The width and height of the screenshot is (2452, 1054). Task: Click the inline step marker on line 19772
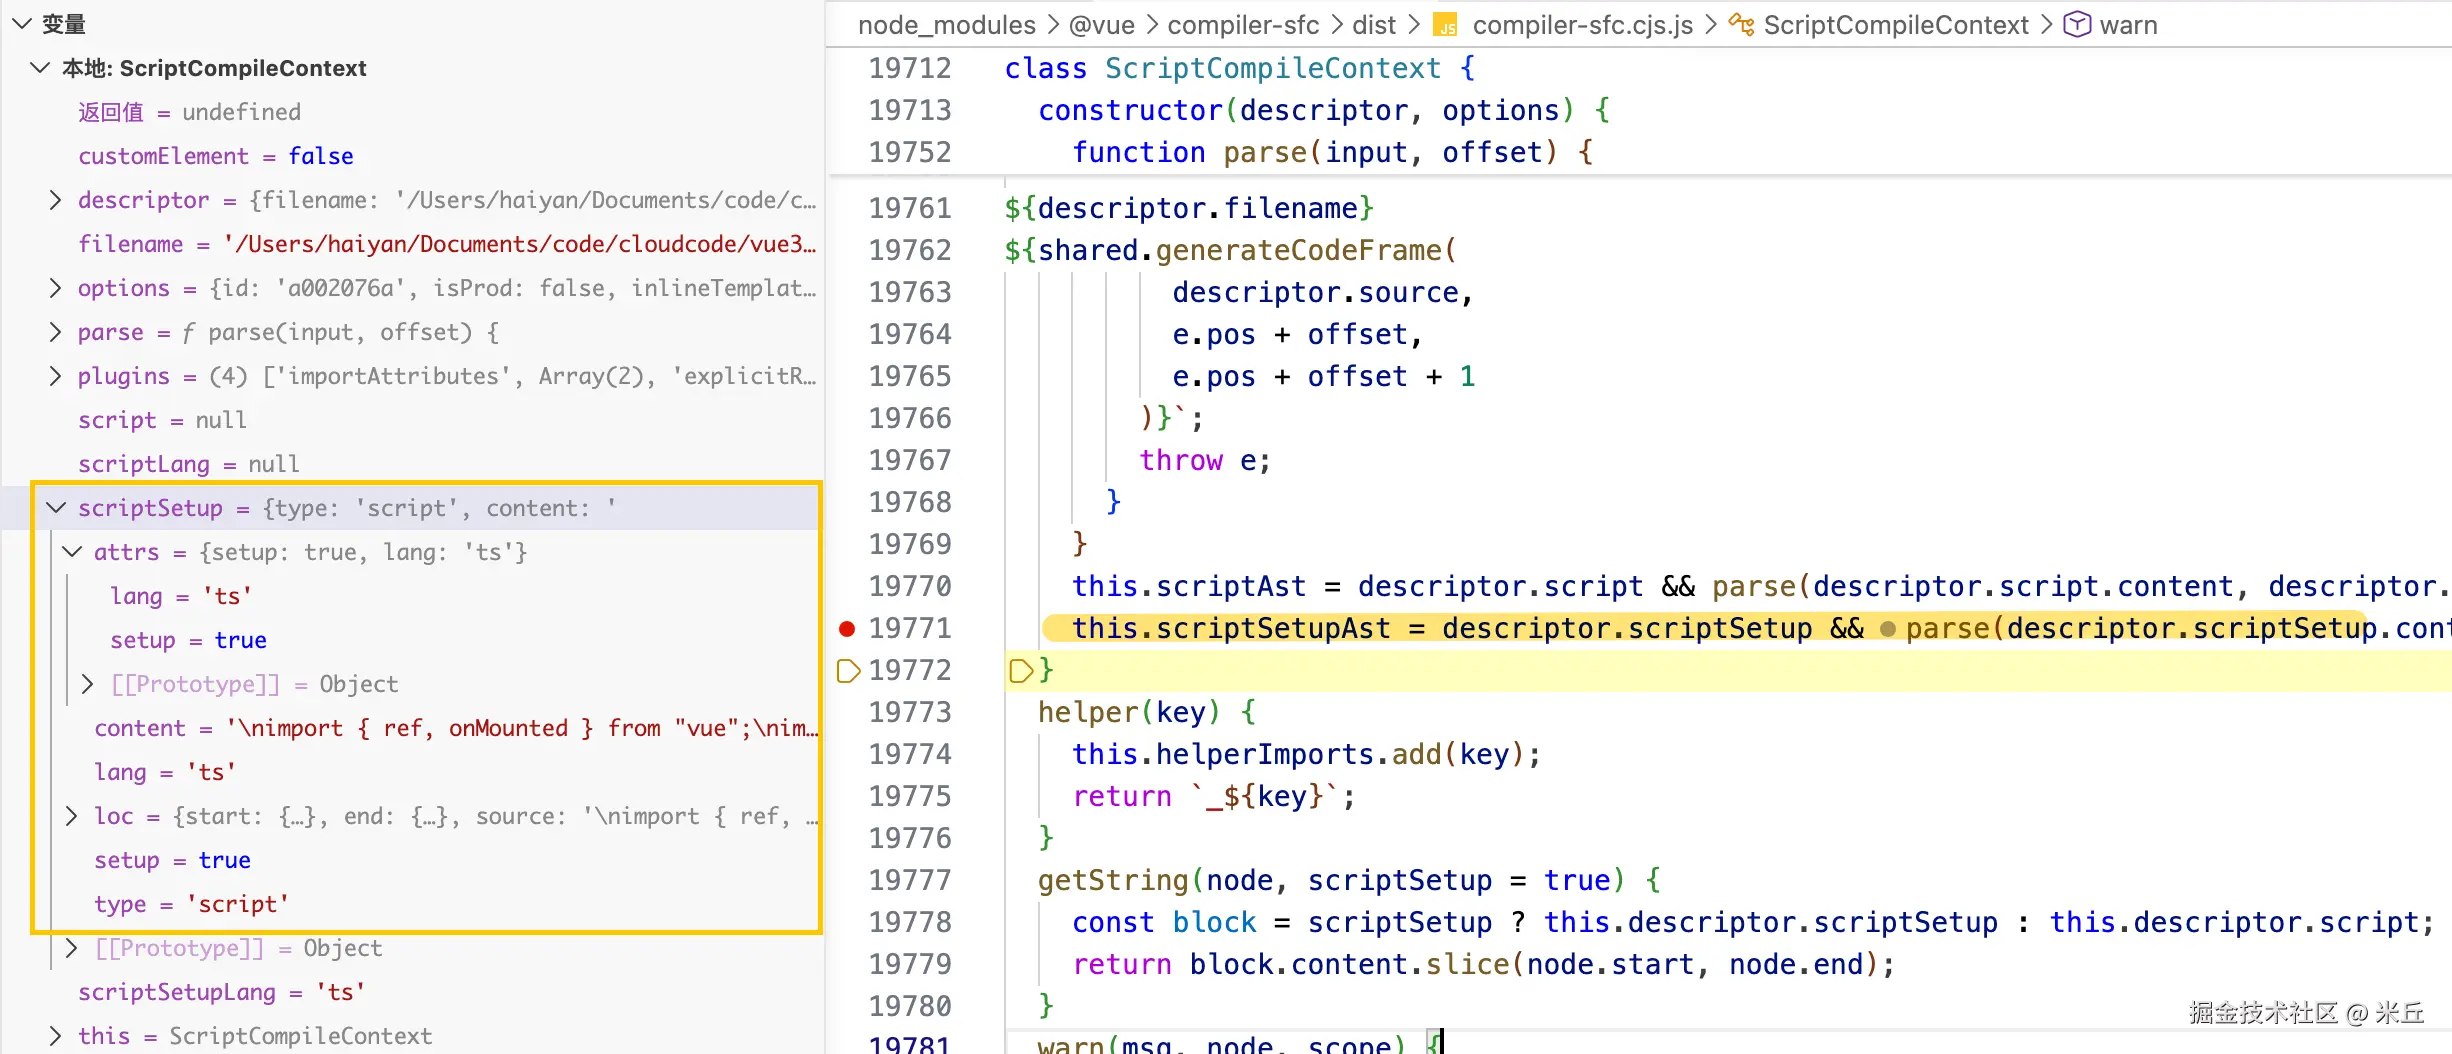click(1020, 671)
